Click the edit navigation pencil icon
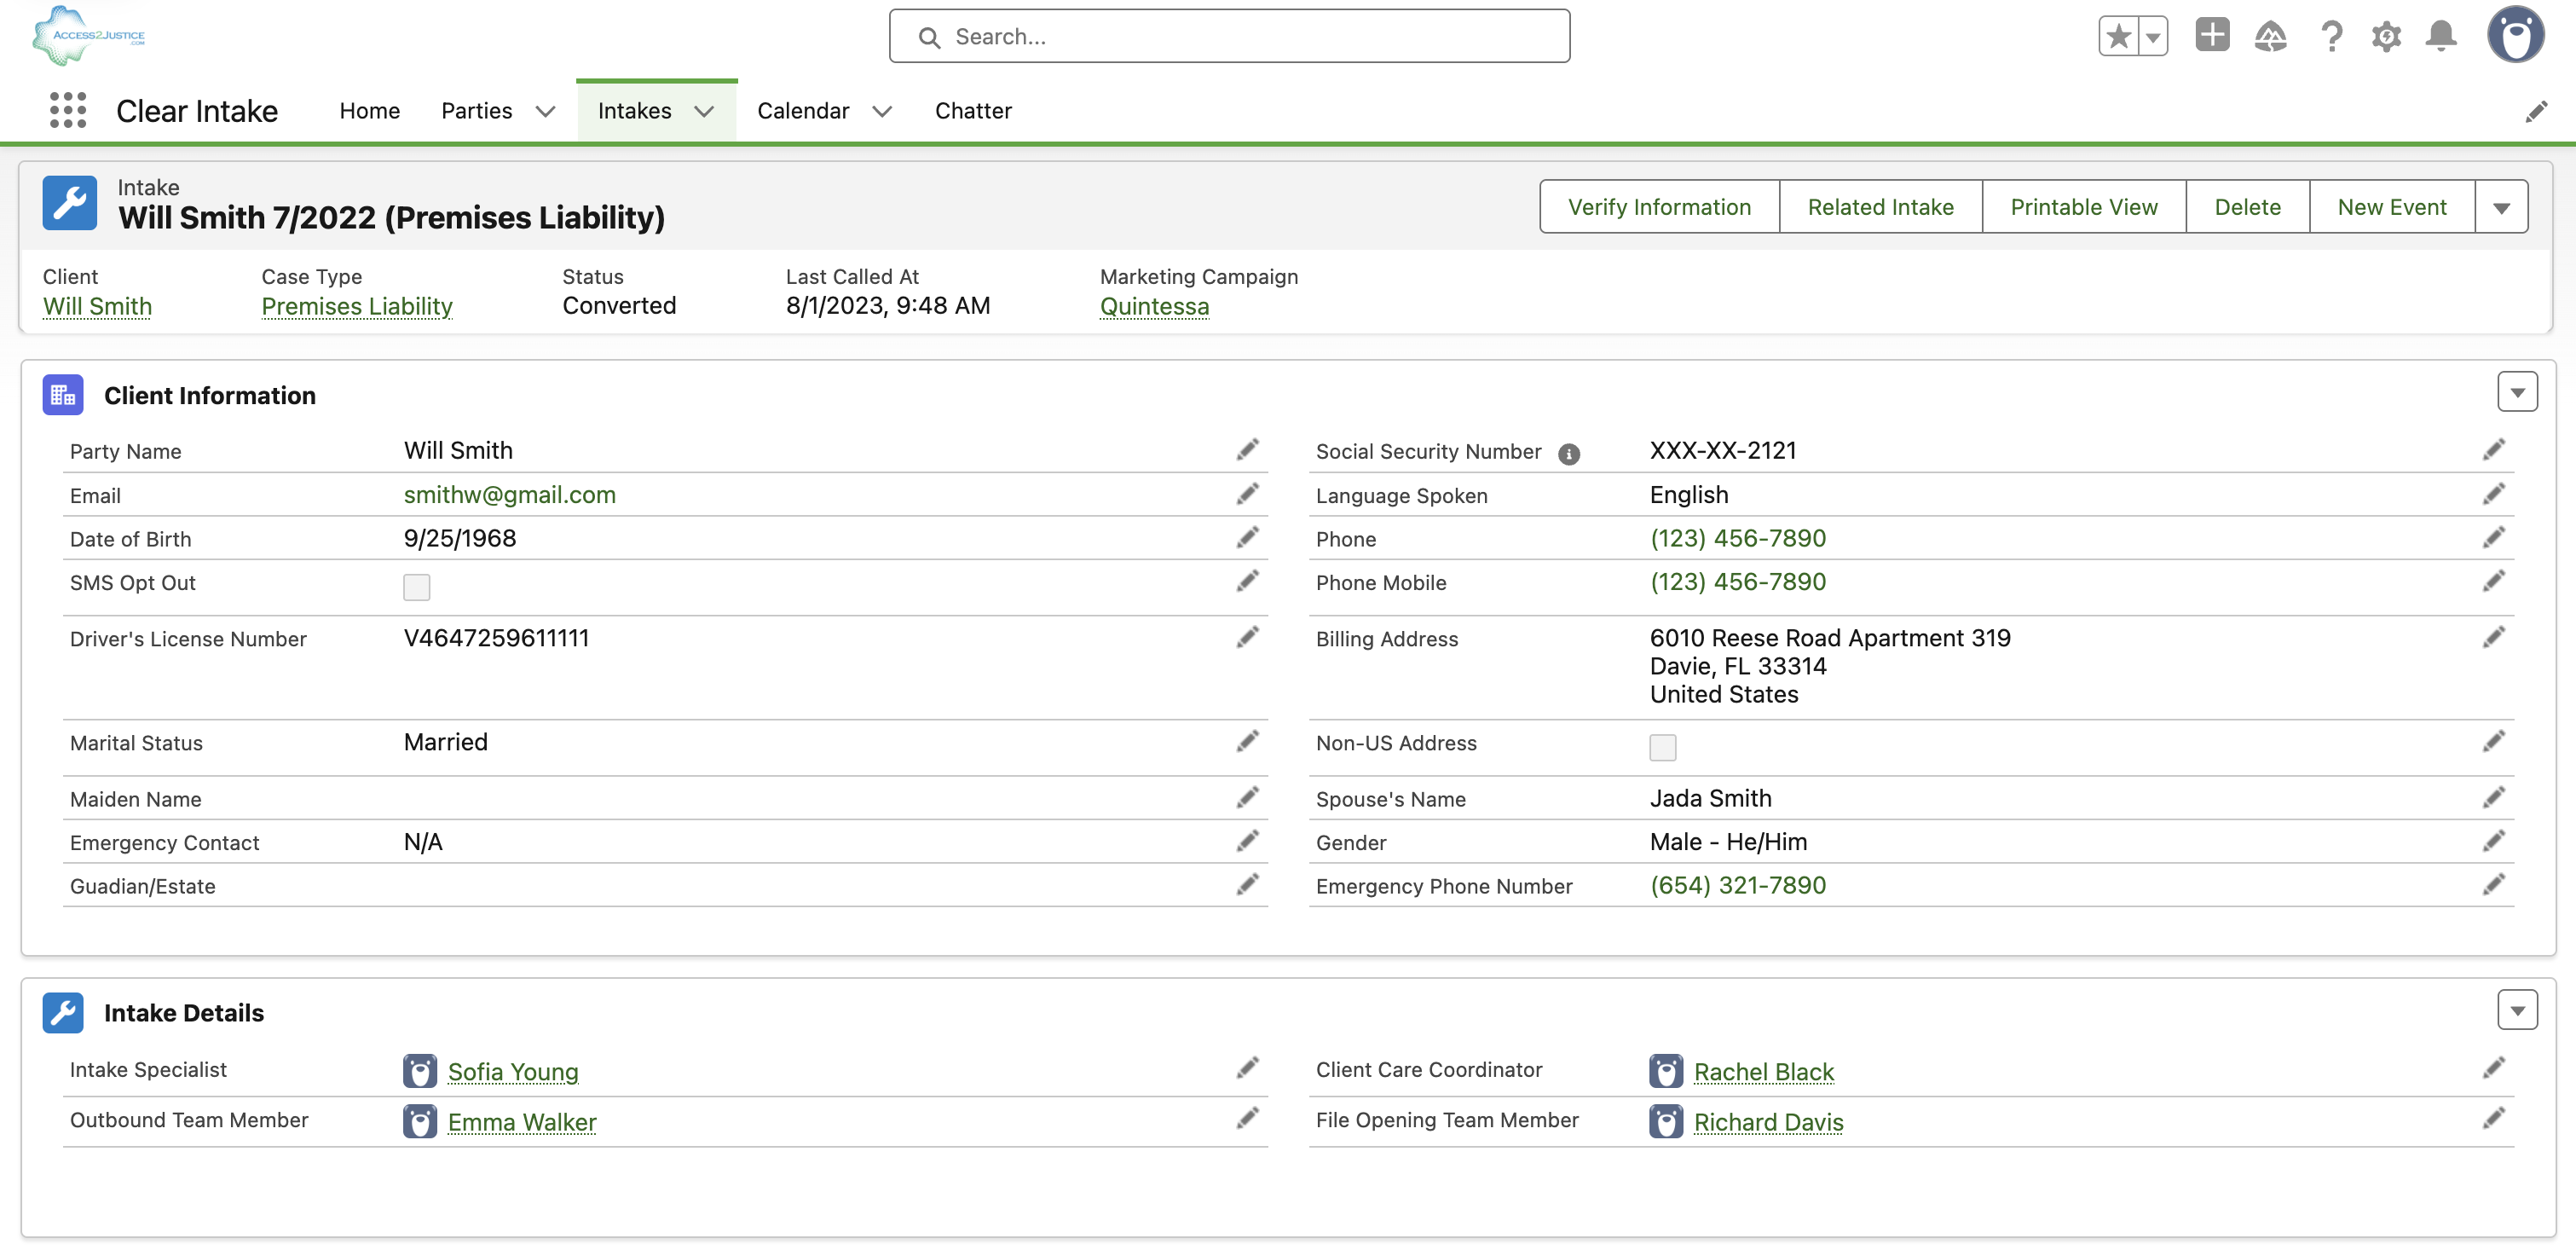 tap(2536, 111)
